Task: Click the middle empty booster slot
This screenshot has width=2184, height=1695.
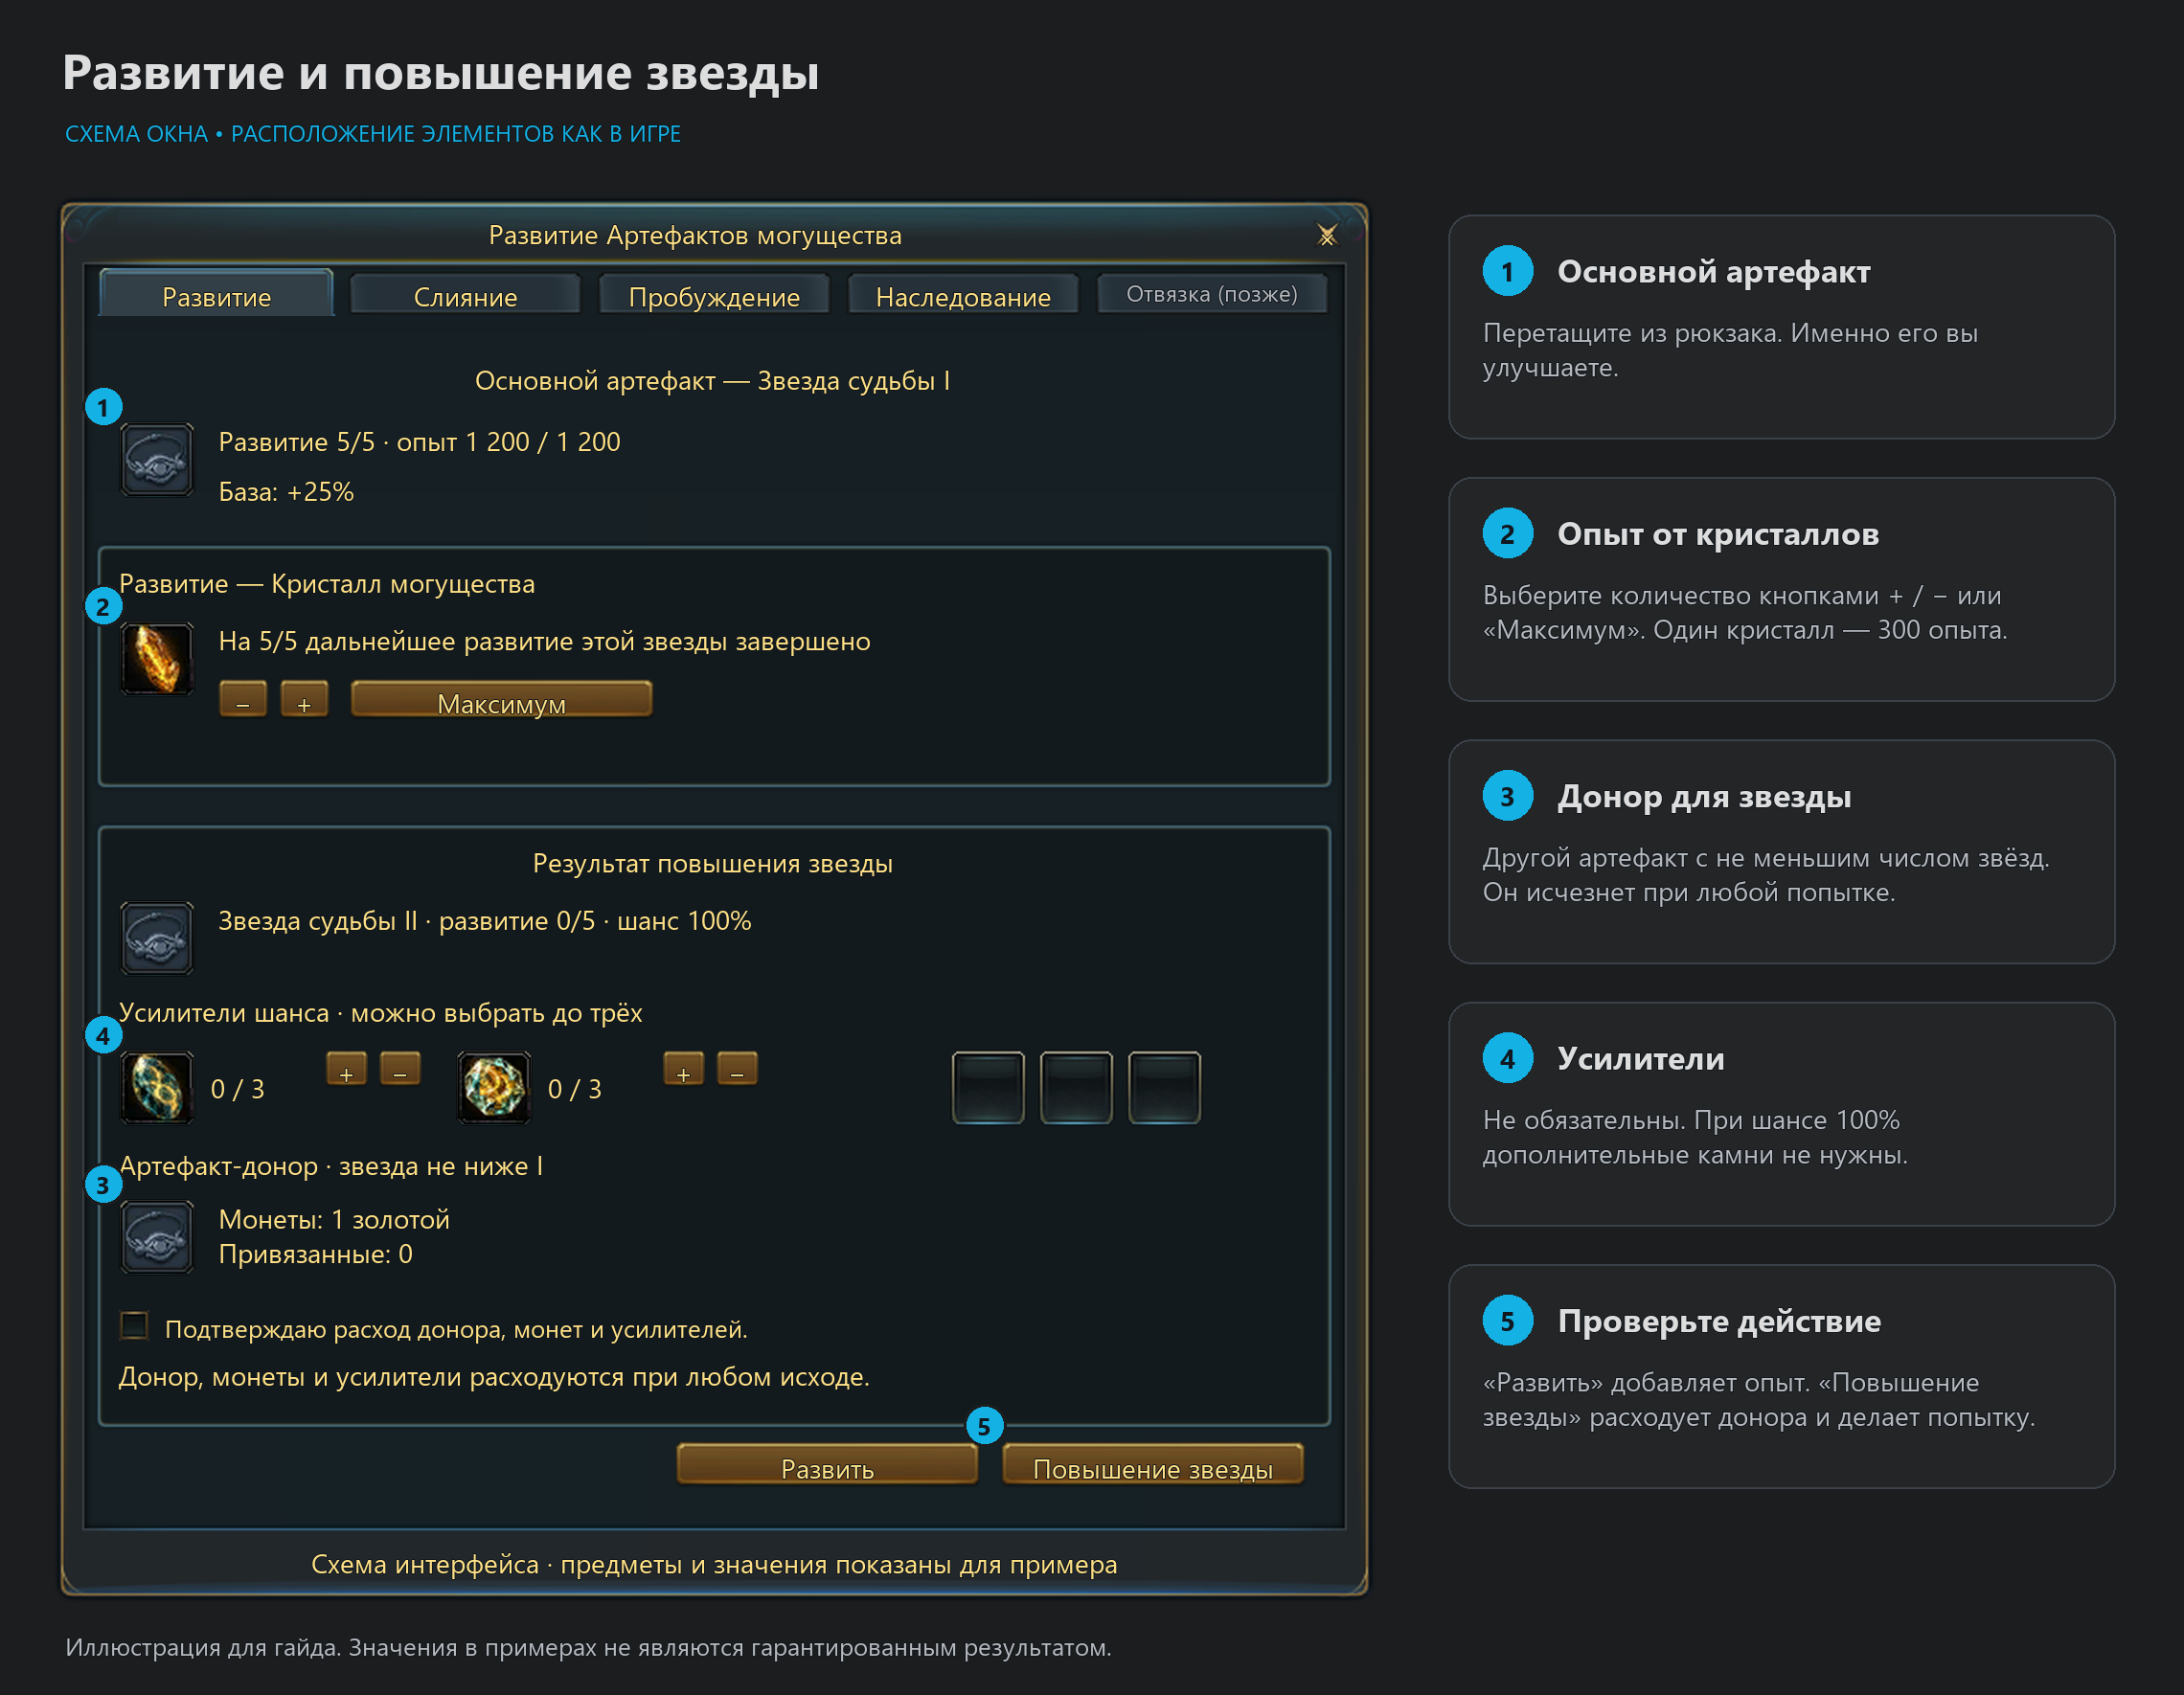Action: (1076, 1088)
